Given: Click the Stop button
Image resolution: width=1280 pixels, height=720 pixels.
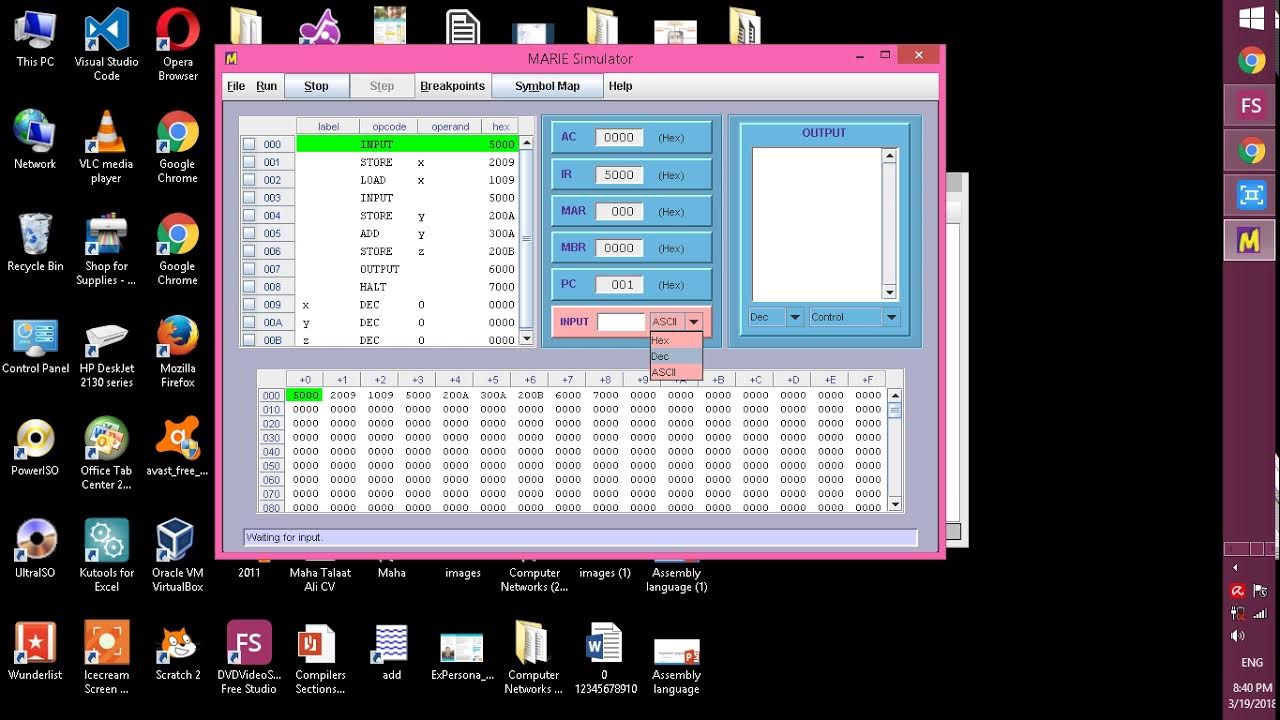Looking at the screenshot, I should (316, 86).
